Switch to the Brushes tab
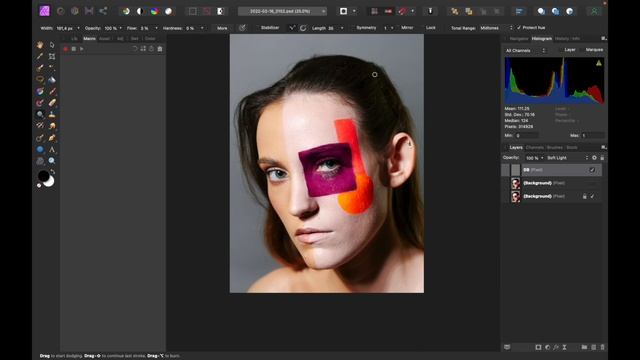The width and height of the screenshot is (640, 360). 555,147
